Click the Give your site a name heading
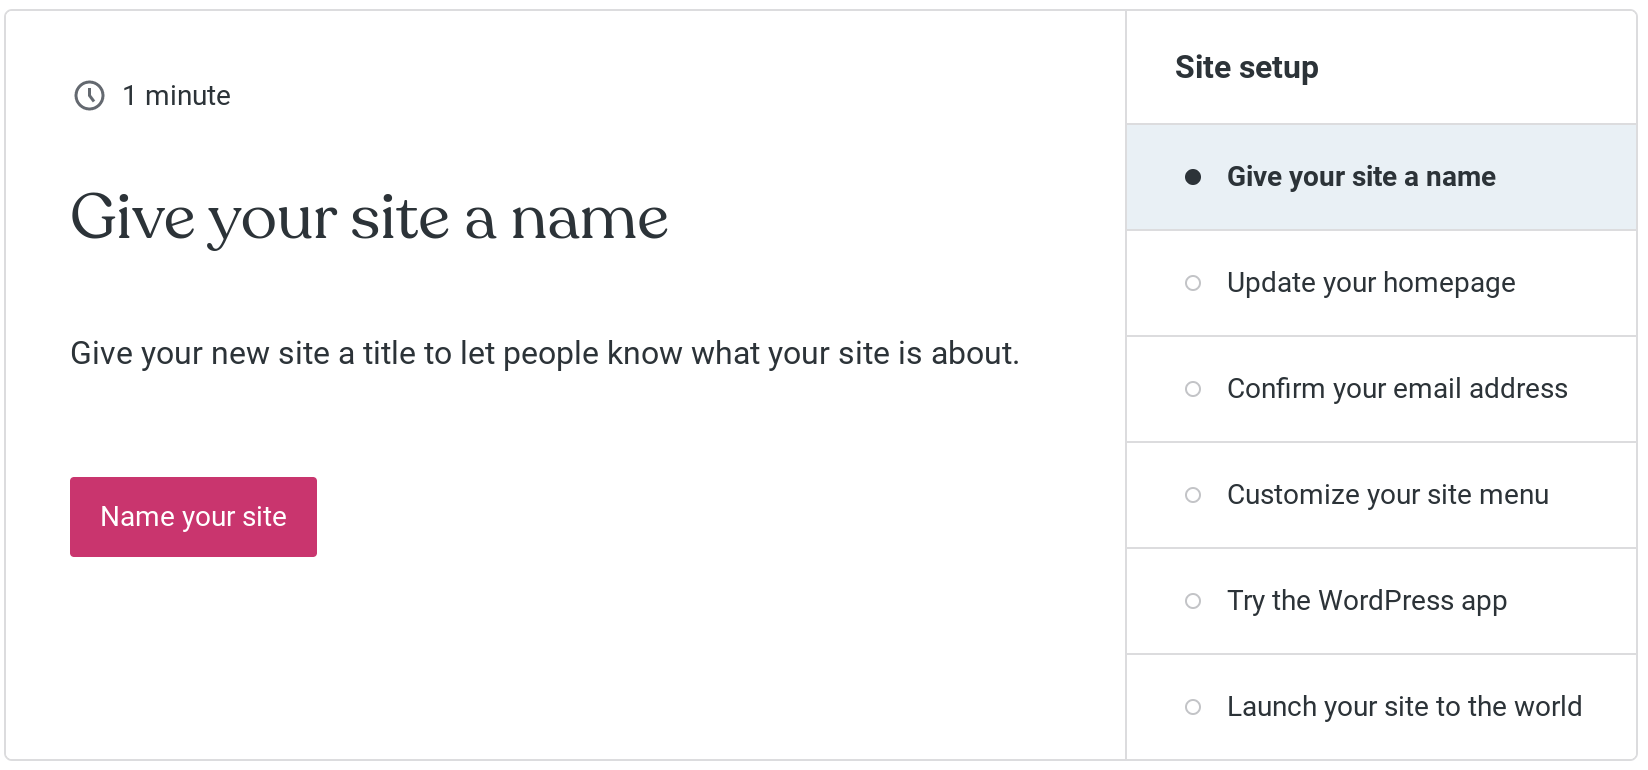Screen dimensions: 1648x770 point(369,218)
